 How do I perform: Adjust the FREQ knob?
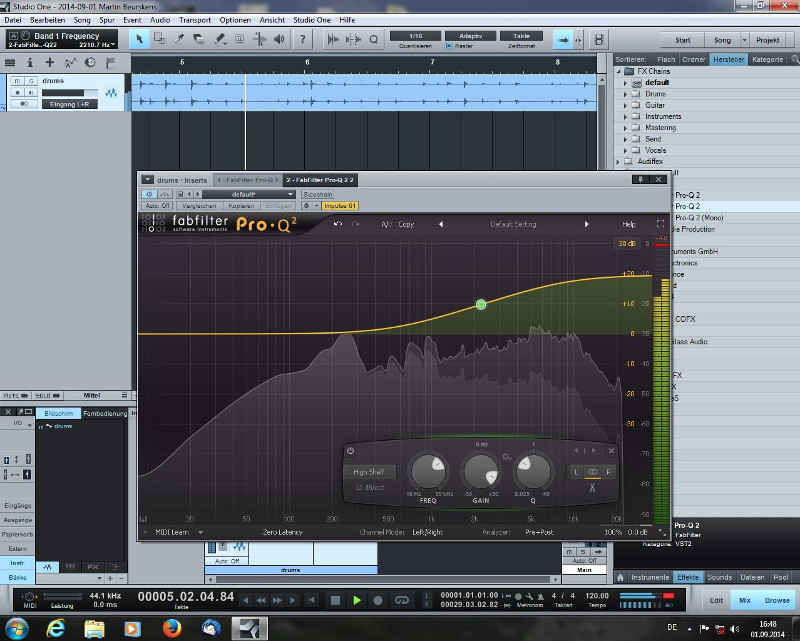[x=428, y=471]
